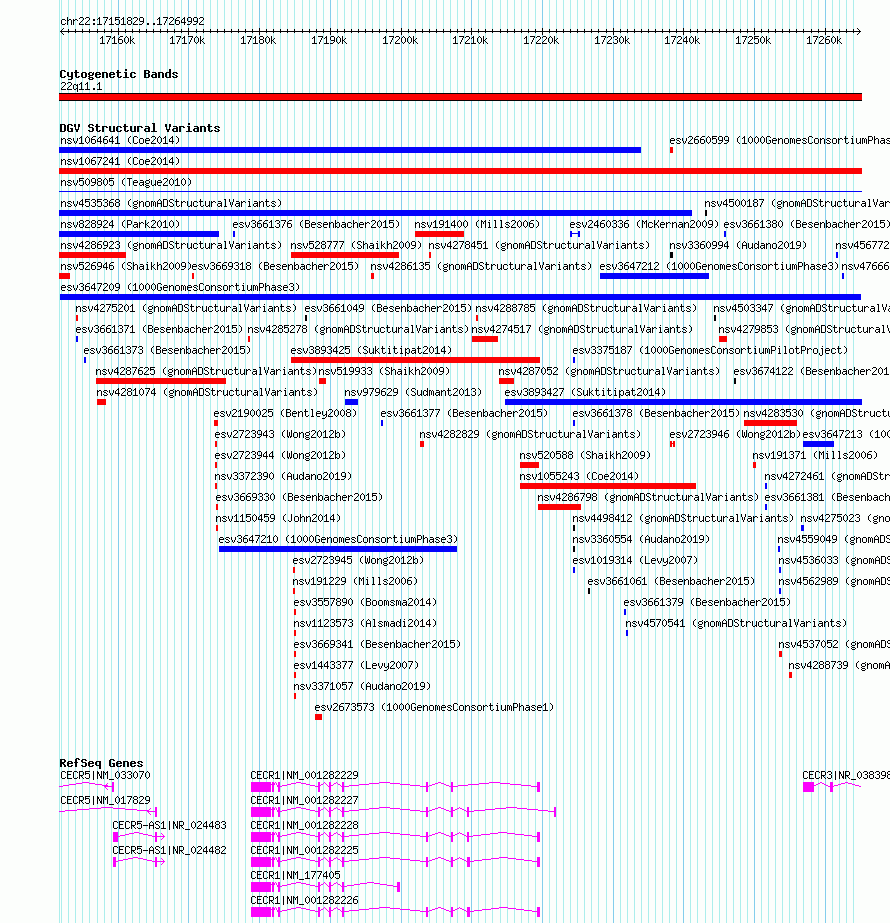Viewport: 890px width, 923px height.
Task: Click esv2190025 (Bentley2008) label
Action: [285, 413]
